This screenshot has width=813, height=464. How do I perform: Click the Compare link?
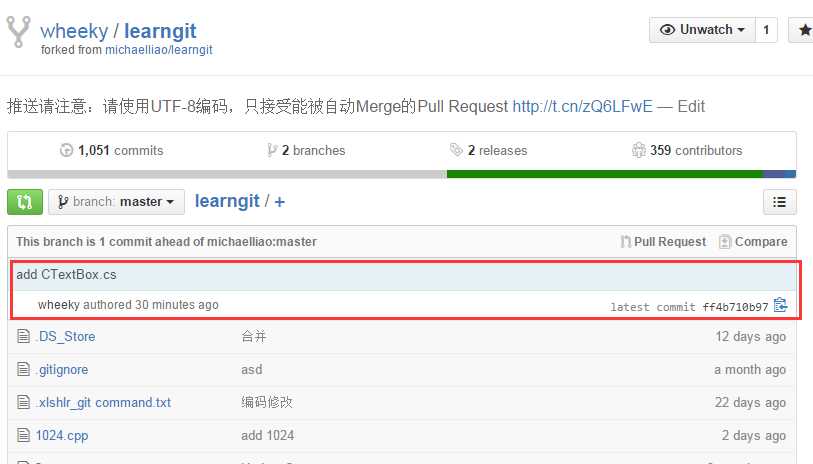click(x=753, y=242)
